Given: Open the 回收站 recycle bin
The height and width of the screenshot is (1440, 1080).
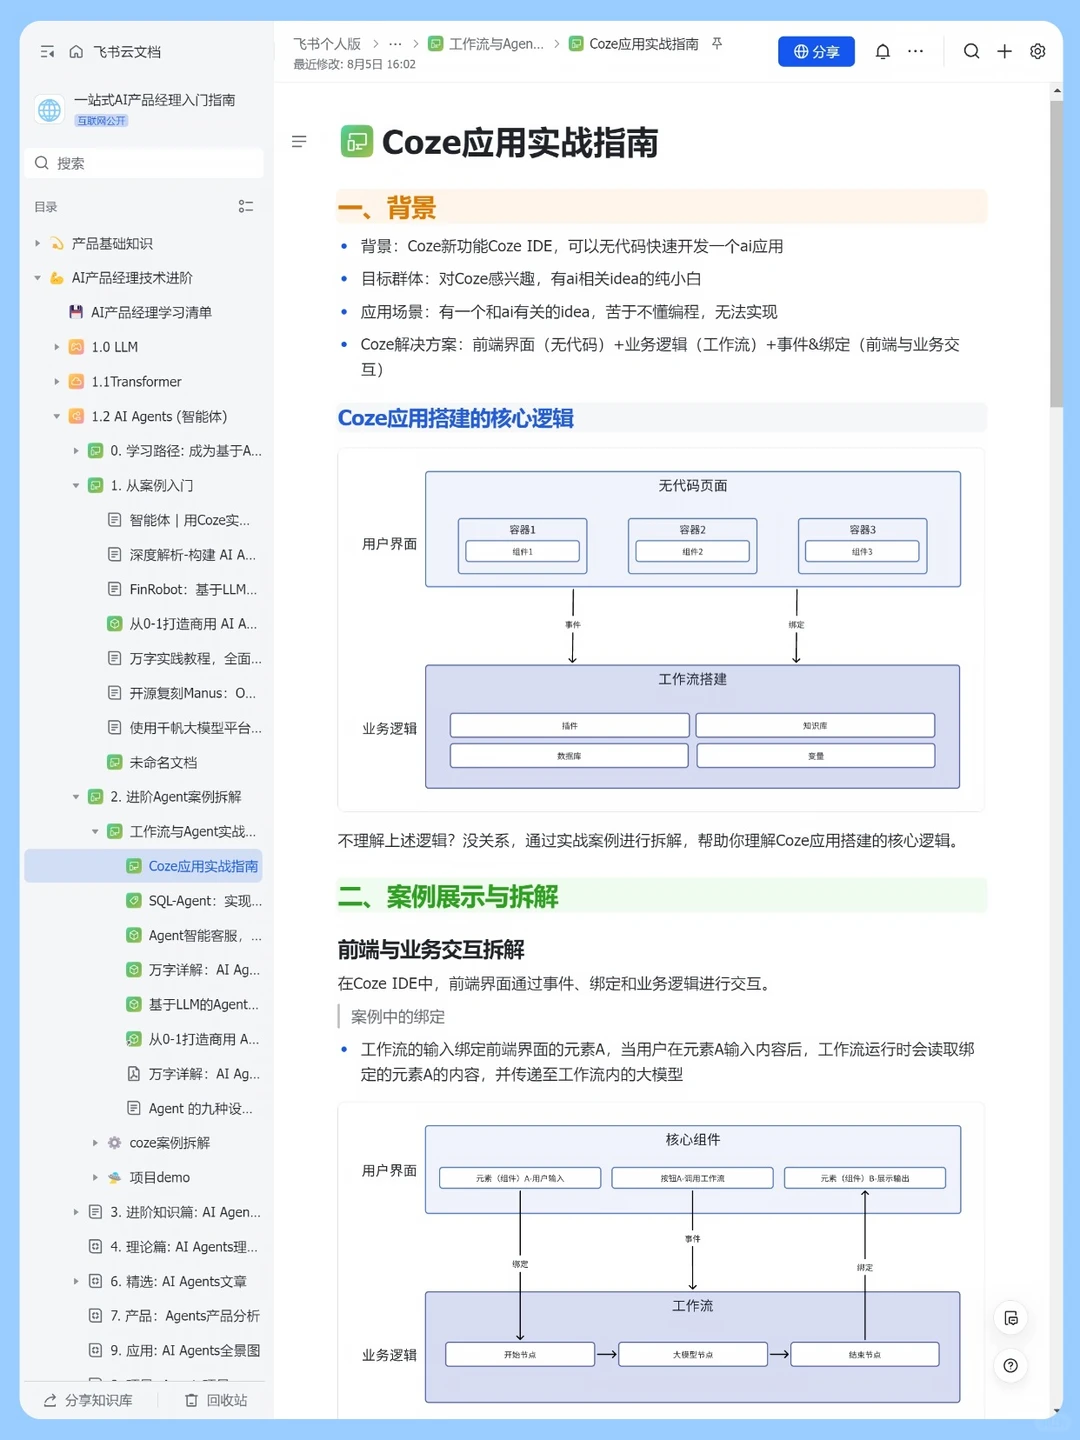Looking at the screenshot, I should pos(216,1400).
